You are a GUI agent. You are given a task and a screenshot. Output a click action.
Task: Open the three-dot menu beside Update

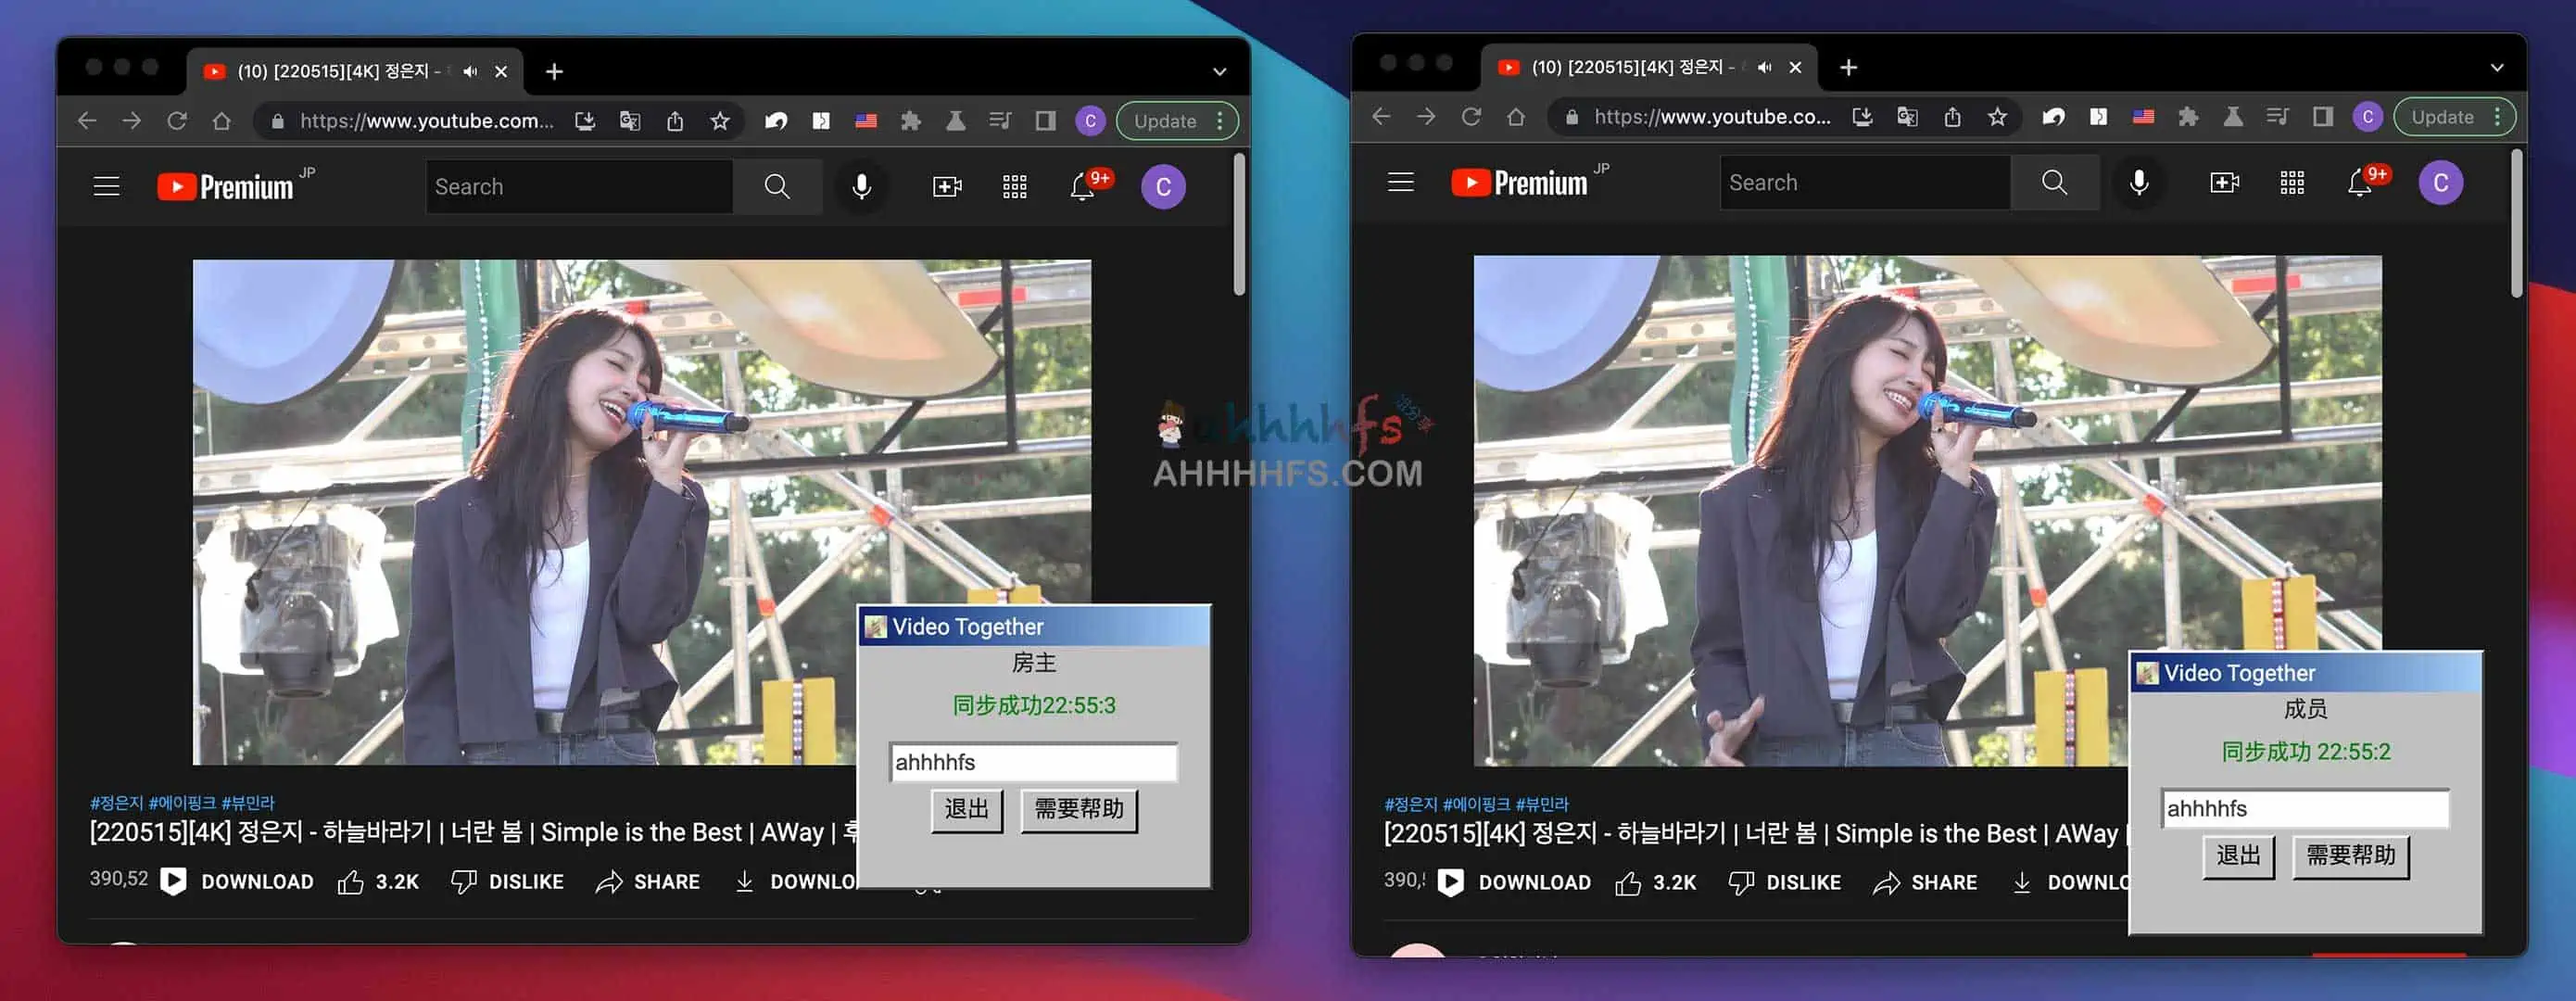click(1221, 120)
